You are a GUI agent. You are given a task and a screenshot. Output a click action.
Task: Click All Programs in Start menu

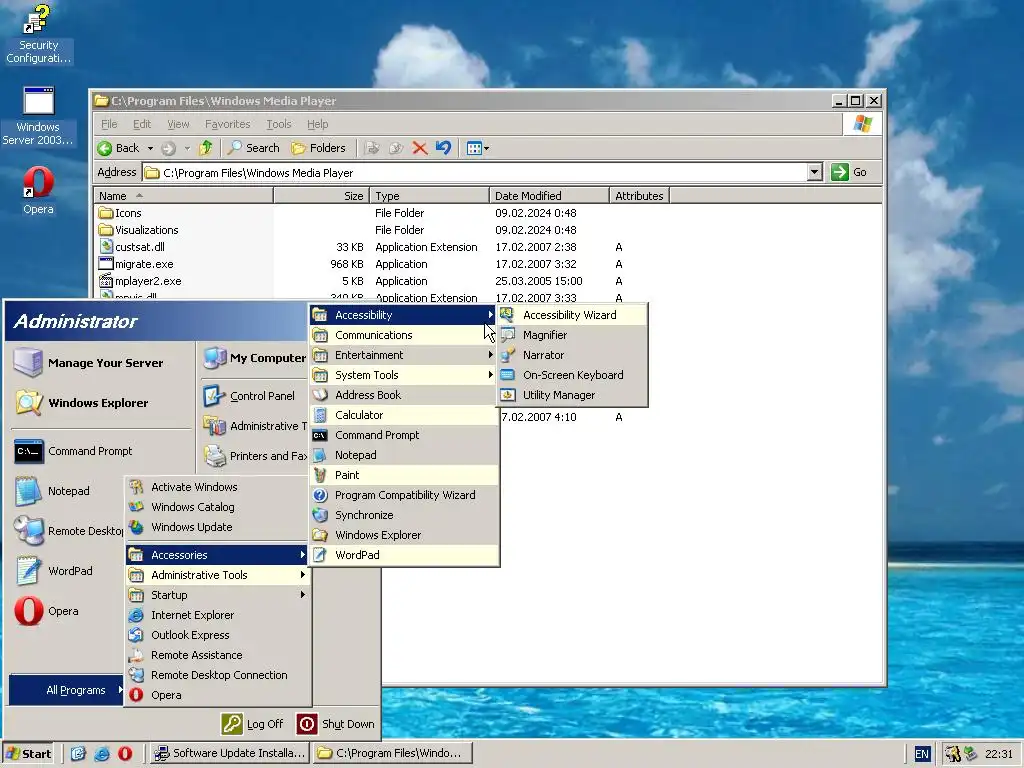(x=66, y=690)
